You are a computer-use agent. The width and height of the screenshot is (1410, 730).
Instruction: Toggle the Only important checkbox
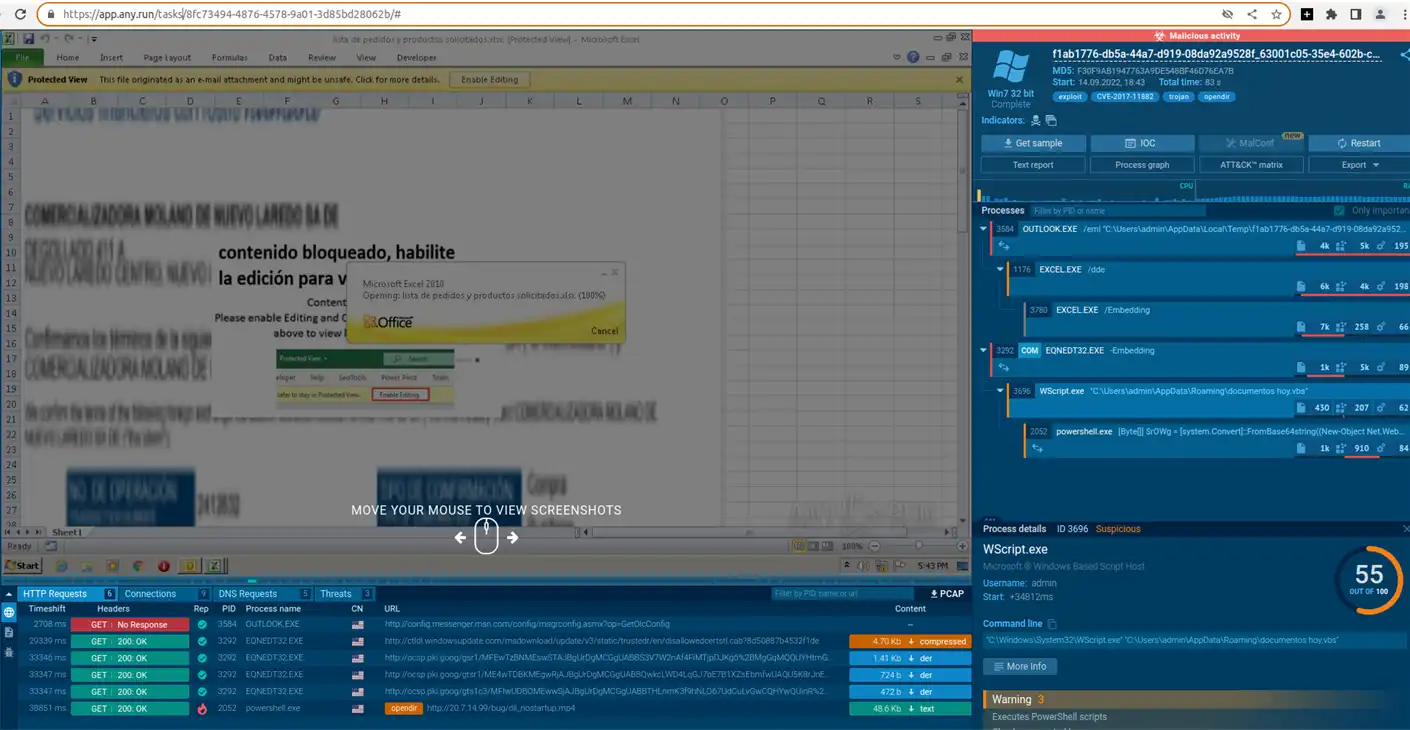1340,211
